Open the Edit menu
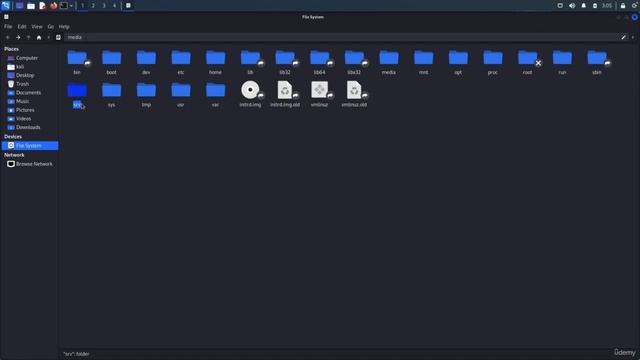The width and height of the screenshot is (640, 360). (22, 27)
